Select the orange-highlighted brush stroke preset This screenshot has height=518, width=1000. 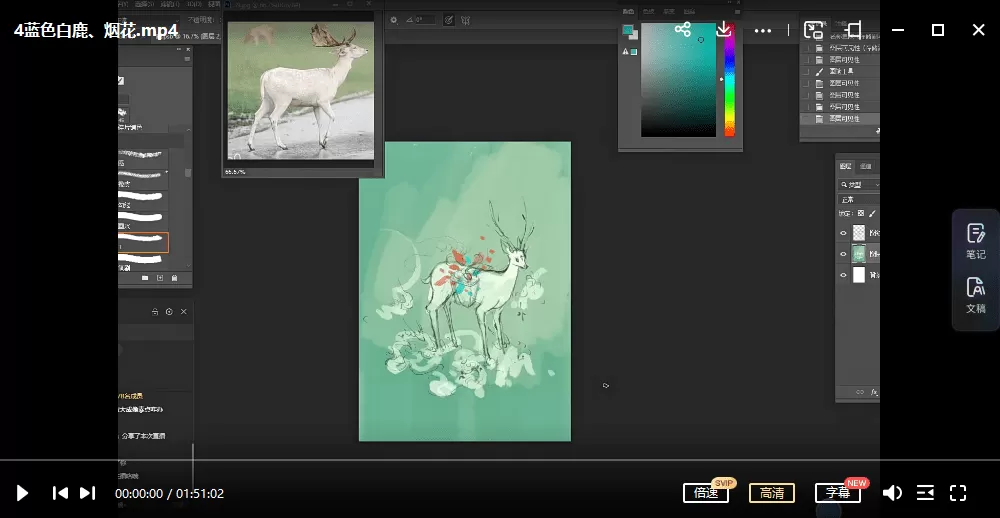point(142,242)
